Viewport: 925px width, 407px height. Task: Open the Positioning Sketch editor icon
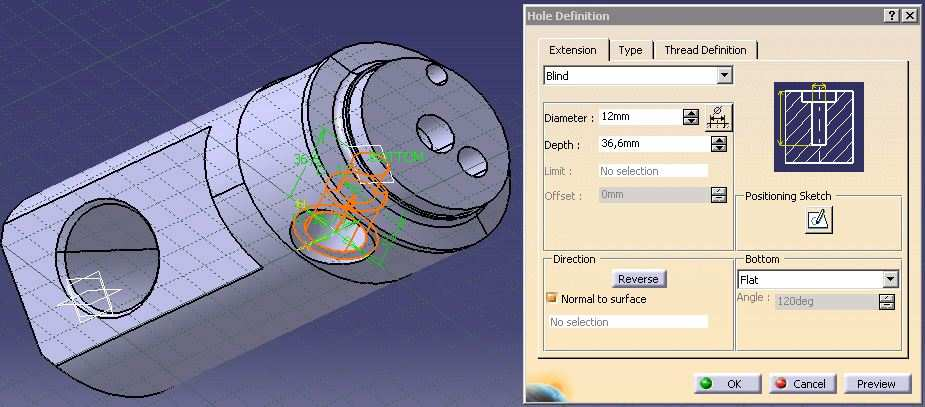[819, 220]
